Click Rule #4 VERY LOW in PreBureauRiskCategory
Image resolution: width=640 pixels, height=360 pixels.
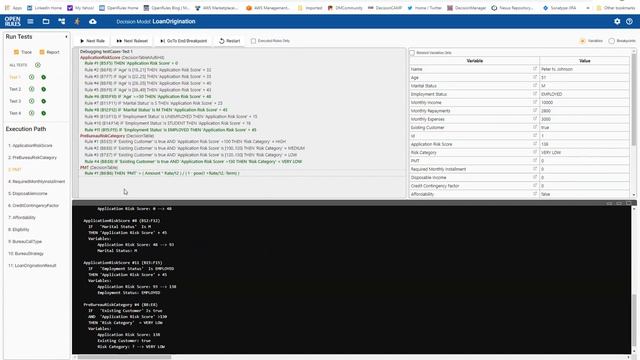click(193, 162)
